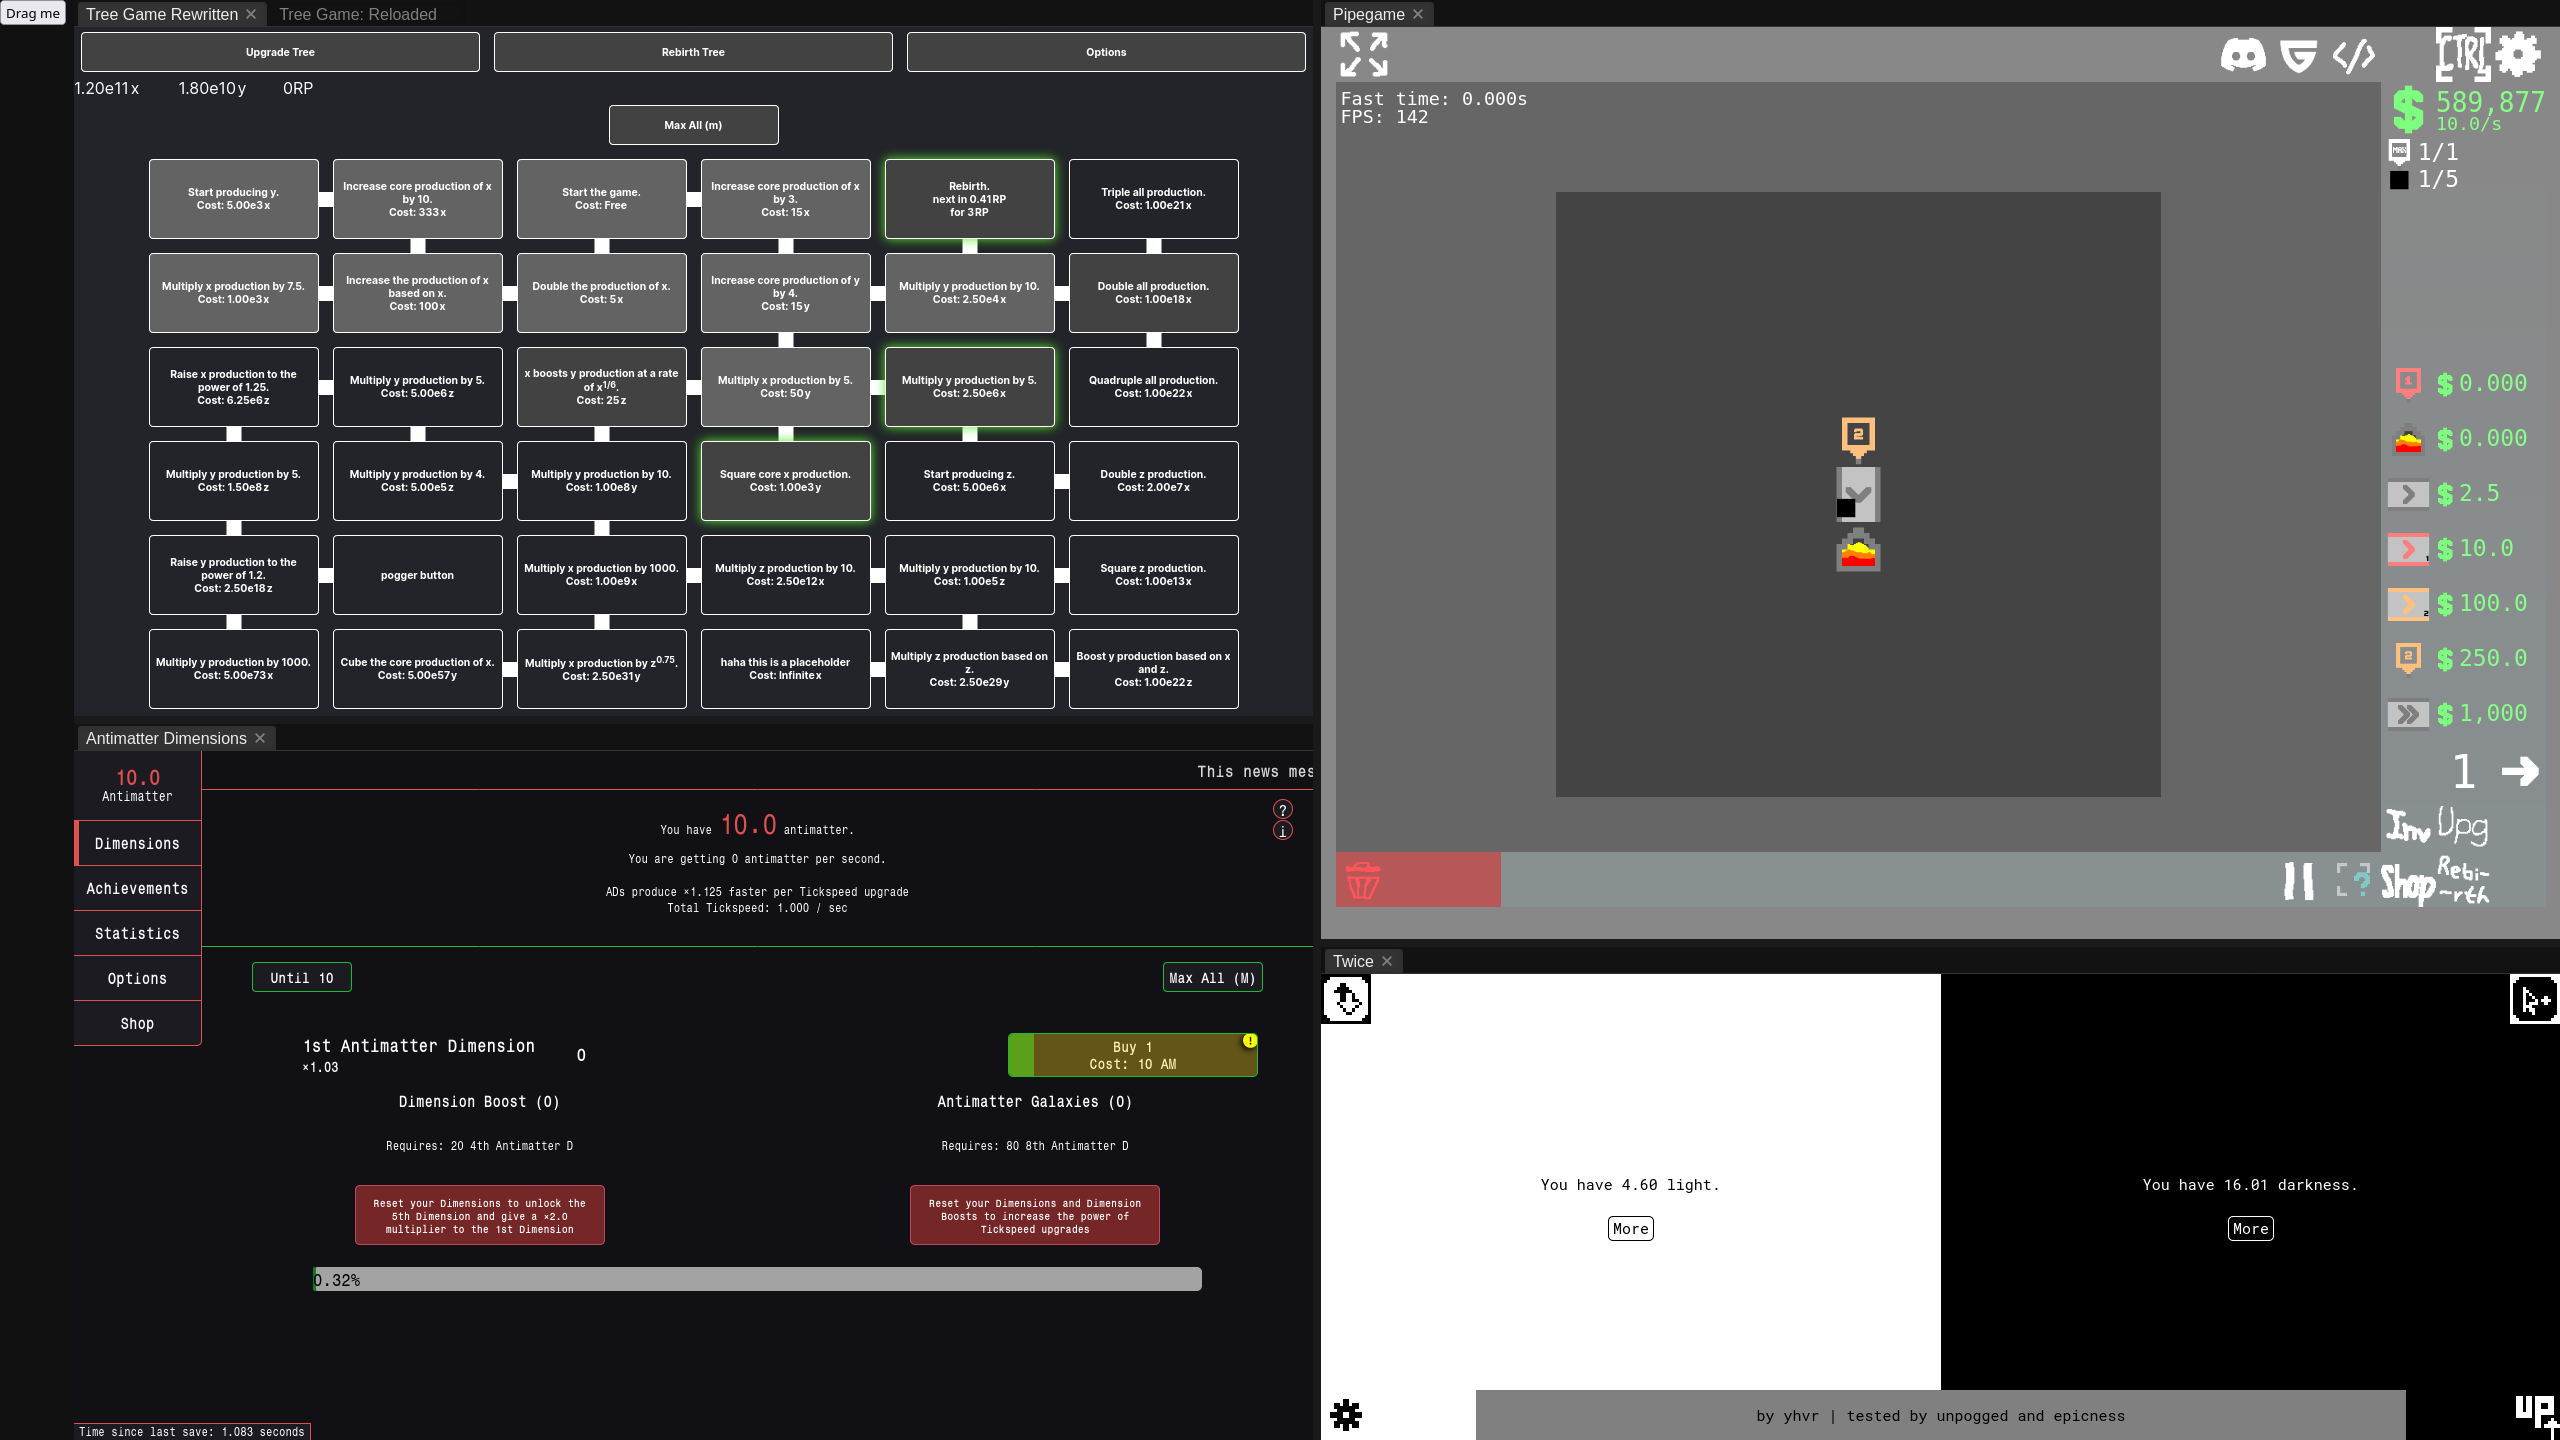Click the Shop button in Antimatter panel
This screenshot has height=1440, width=2560.
click(137, 1022)
